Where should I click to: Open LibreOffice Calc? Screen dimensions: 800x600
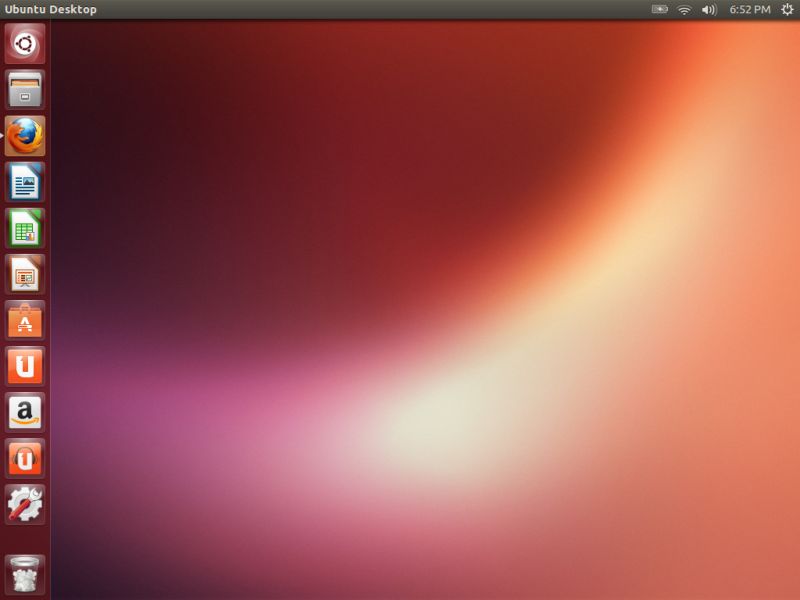24,228
